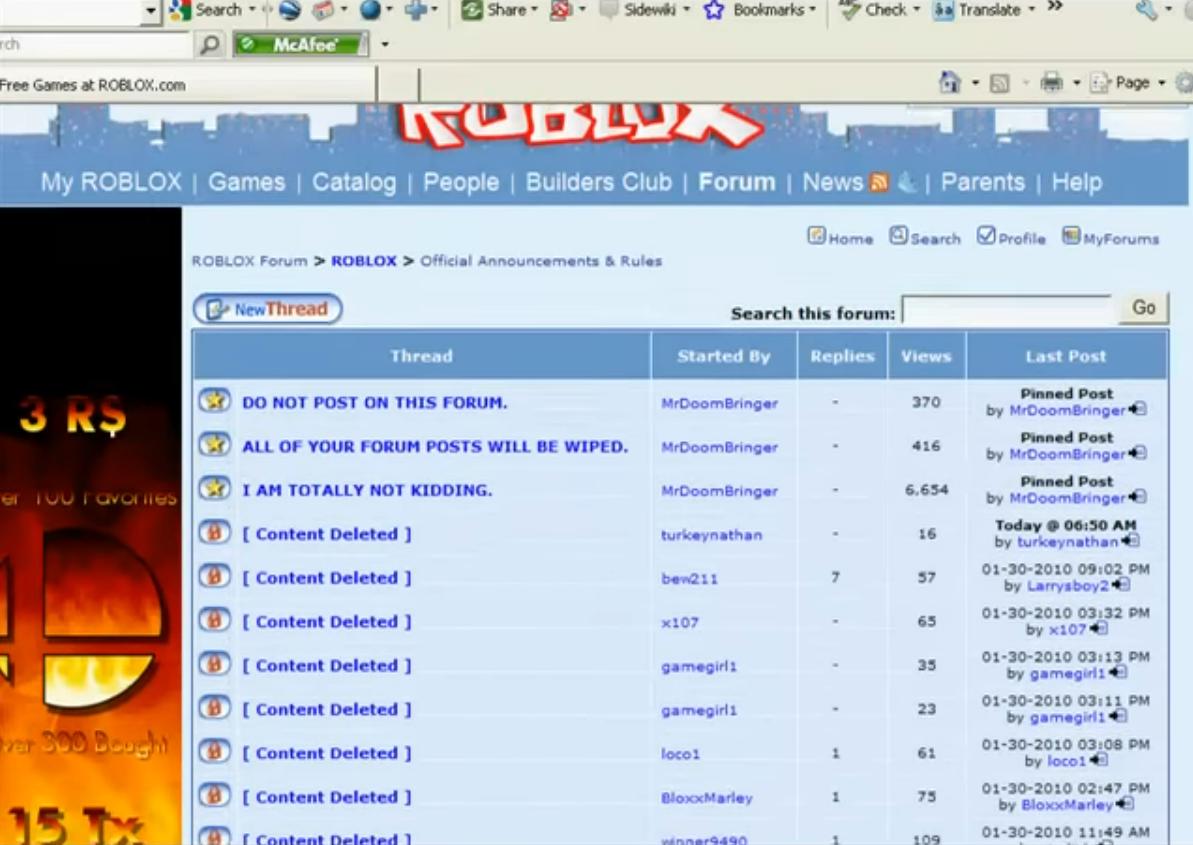Image resolution: width=1193 pixels, height=845 pixels.
Task: Click the Print toolbar icon
Action: [x=1051, y=82]
